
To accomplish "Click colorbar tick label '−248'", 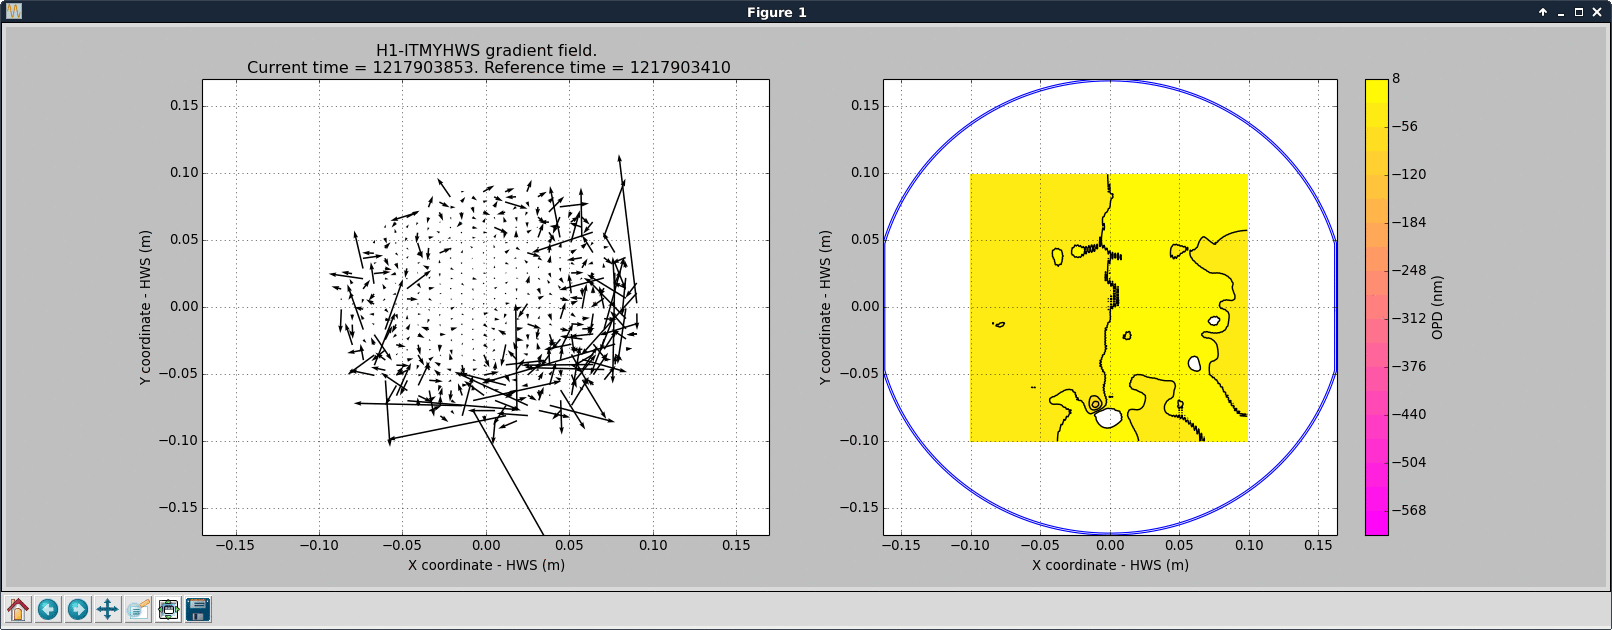I will coord(1409,270).
